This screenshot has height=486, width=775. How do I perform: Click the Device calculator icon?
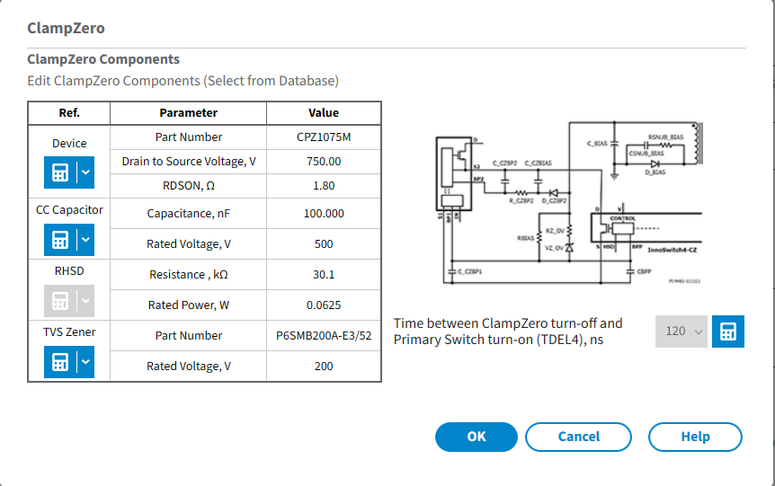click(60, 173)
